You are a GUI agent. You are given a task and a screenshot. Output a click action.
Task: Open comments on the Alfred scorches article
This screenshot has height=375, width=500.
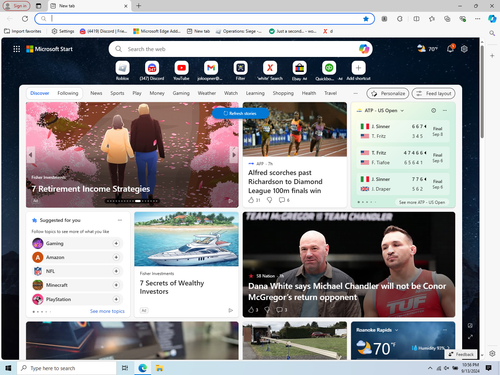pos(284,200)
